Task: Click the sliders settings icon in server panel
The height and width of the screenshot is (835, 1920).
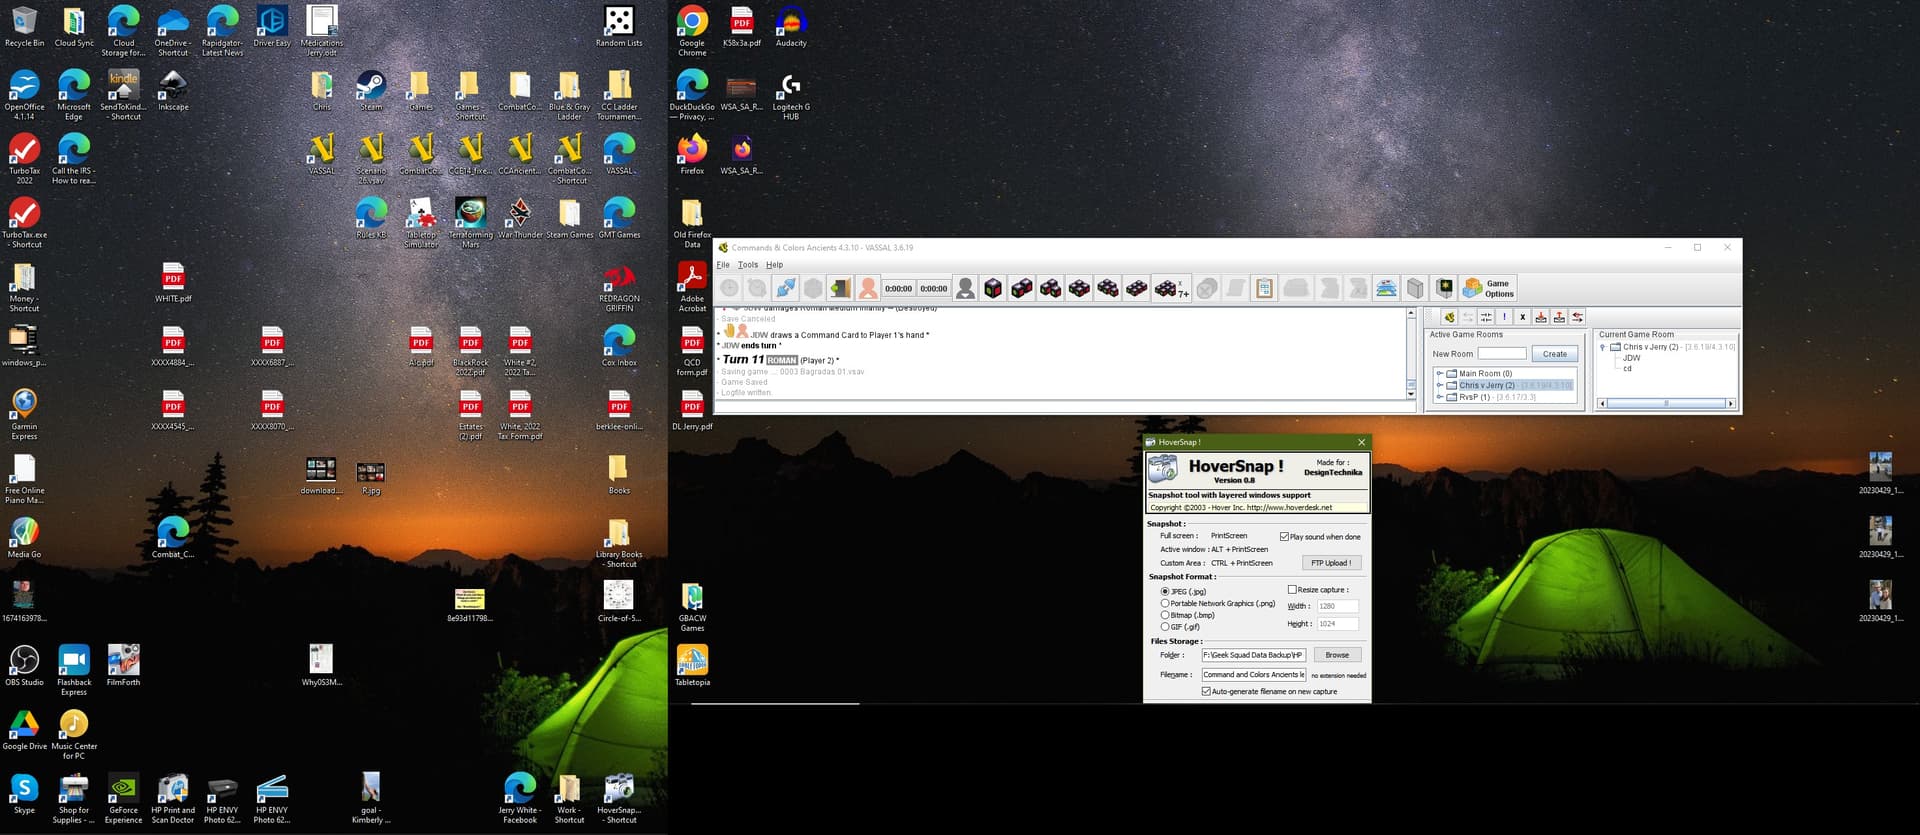Action: (1486, 317)
